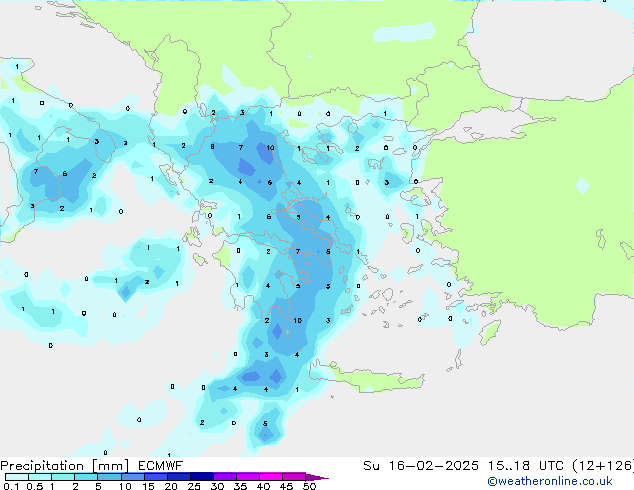Click the 1–2 mm legend swatch

click(x=63, y=477)
